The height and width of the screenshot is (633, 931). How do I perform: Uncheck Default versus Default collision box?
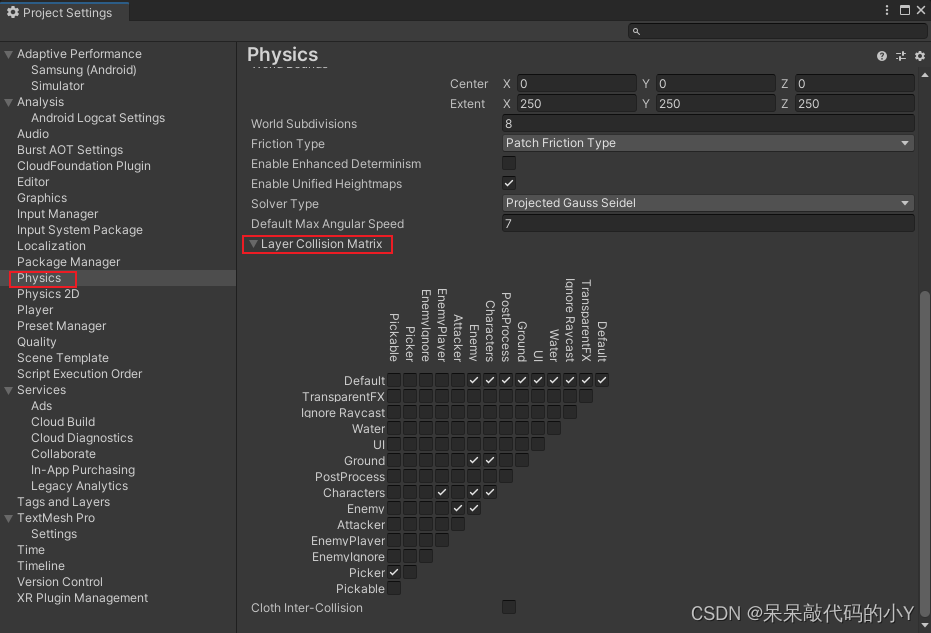pyautogui.click(x=602, y=380)
